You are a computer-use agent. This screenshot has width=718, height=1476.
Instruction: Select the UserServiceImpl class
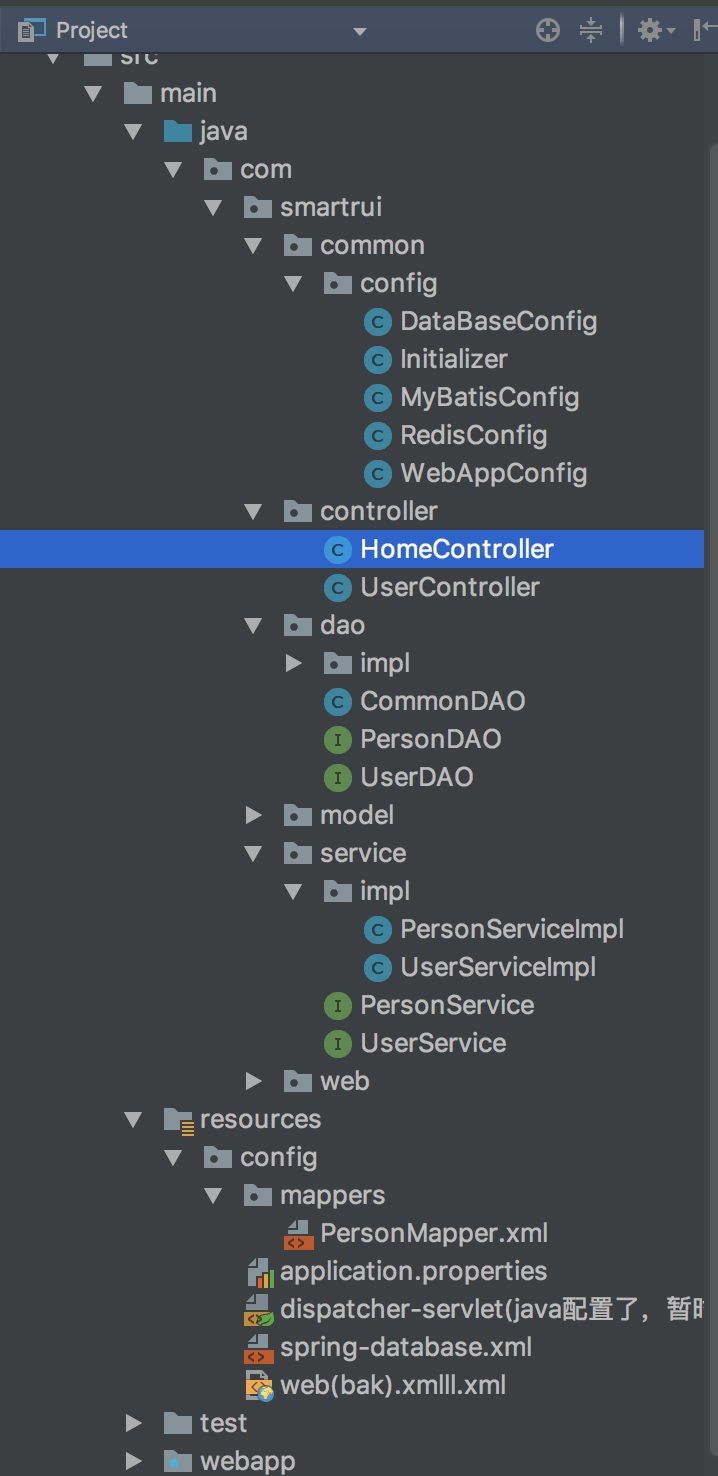pyautogui.click(x=498, y=968)
